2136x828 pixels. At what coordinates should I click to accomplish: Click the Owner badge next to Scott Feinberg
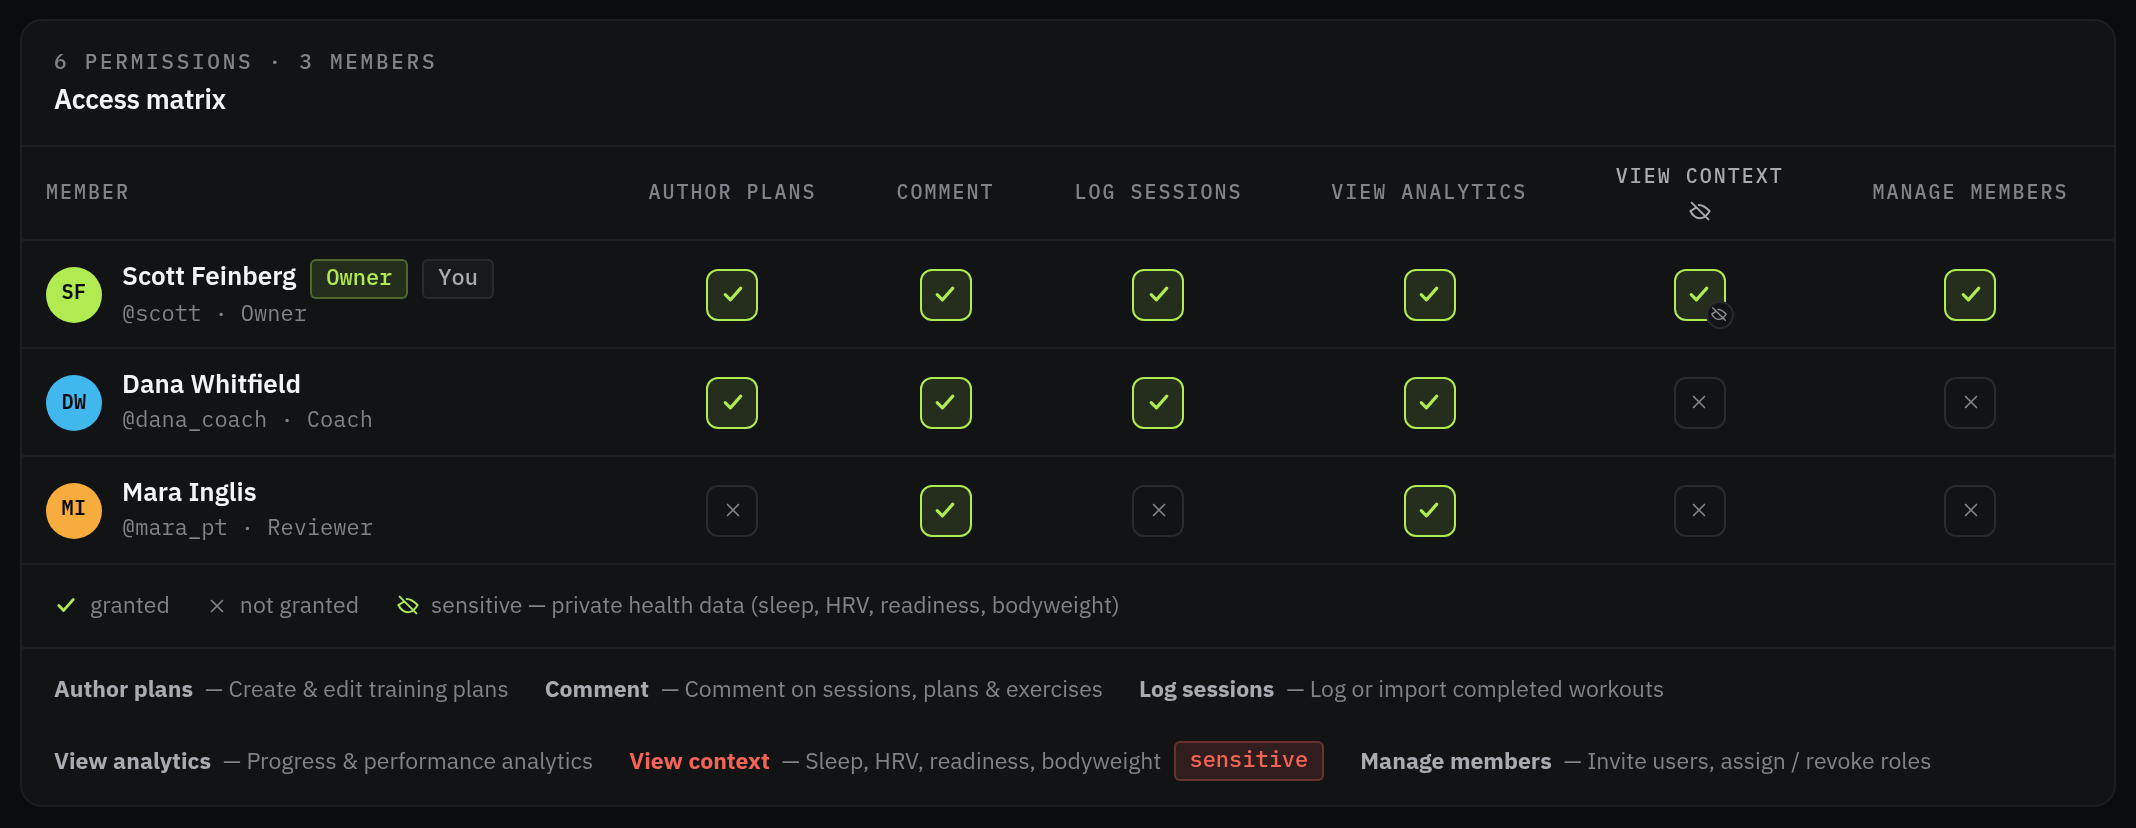coord(359,278)
